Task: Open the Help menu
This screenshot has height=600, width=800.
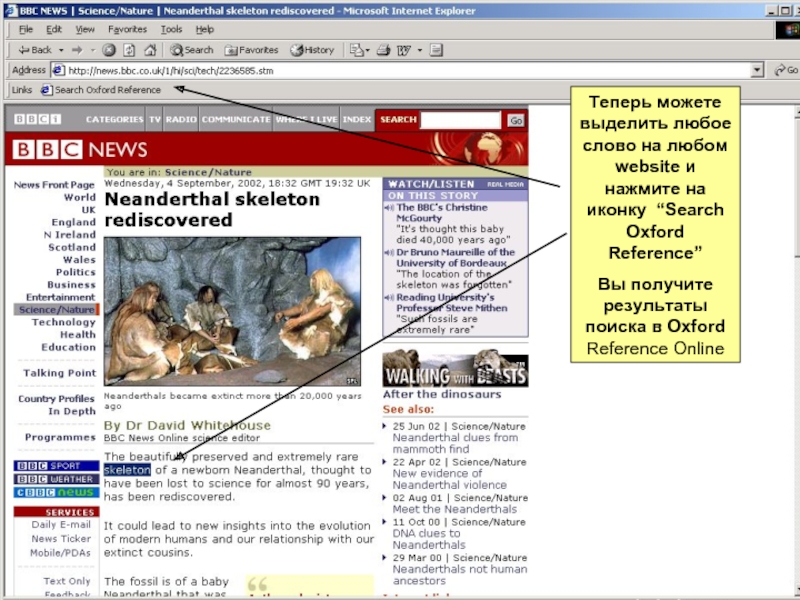Action: (x=205, y=30)
